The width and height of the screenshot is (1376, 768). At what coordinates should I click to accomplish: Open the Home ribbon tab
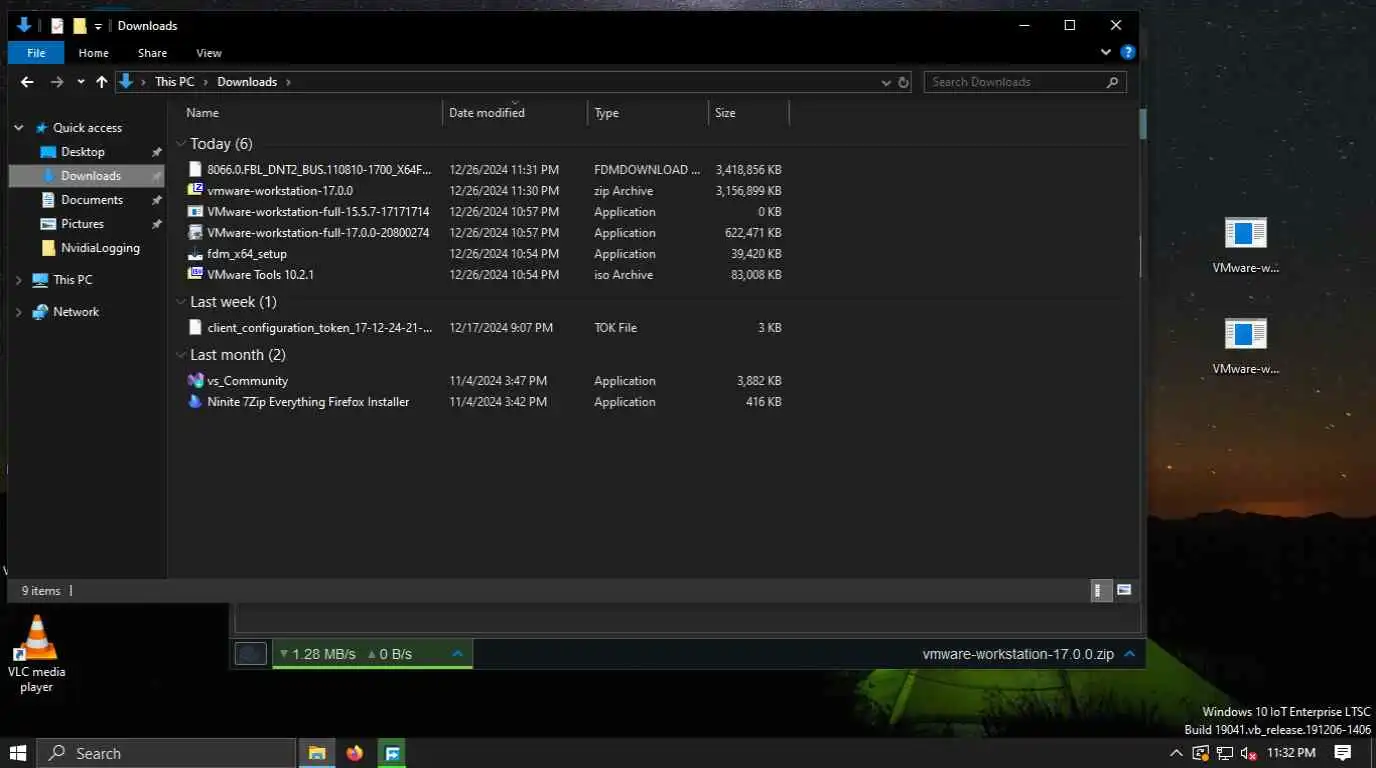point(93,53)
